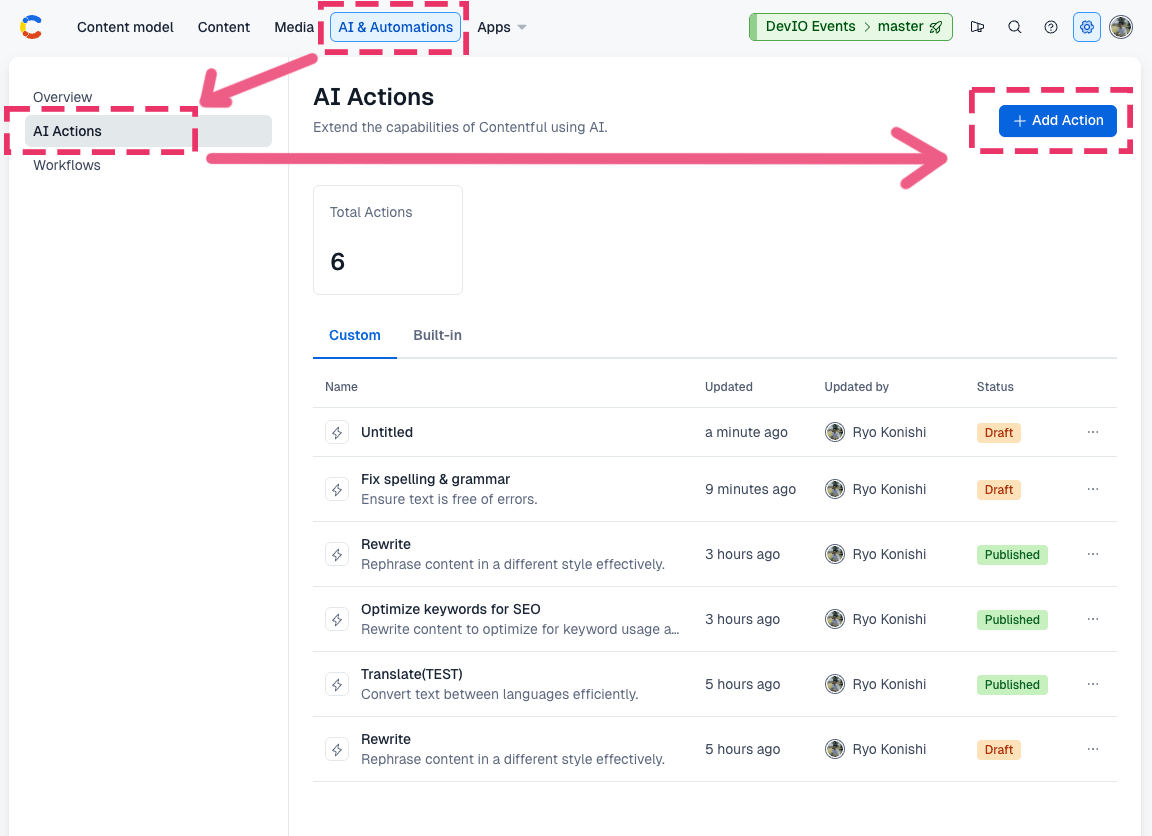1152x836 pixels.
Task: Click the avatar in Fix spelling & grammar row
Action: [835, 489]
